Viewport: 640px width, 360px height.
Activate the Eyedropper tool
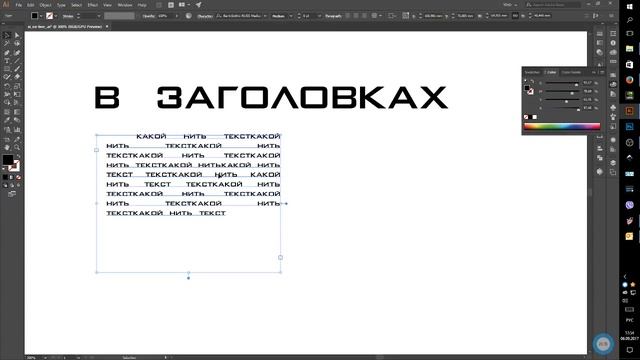[7, 120]
